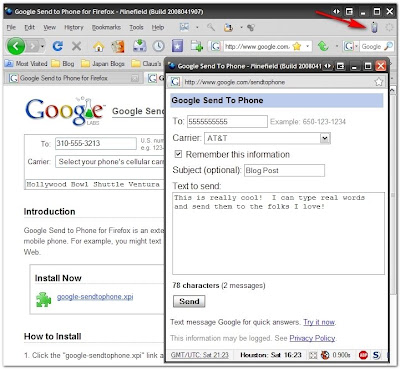This screenshot has width=400, height=369.
Task: Click the Send button in popup
Action: [189, 301]
